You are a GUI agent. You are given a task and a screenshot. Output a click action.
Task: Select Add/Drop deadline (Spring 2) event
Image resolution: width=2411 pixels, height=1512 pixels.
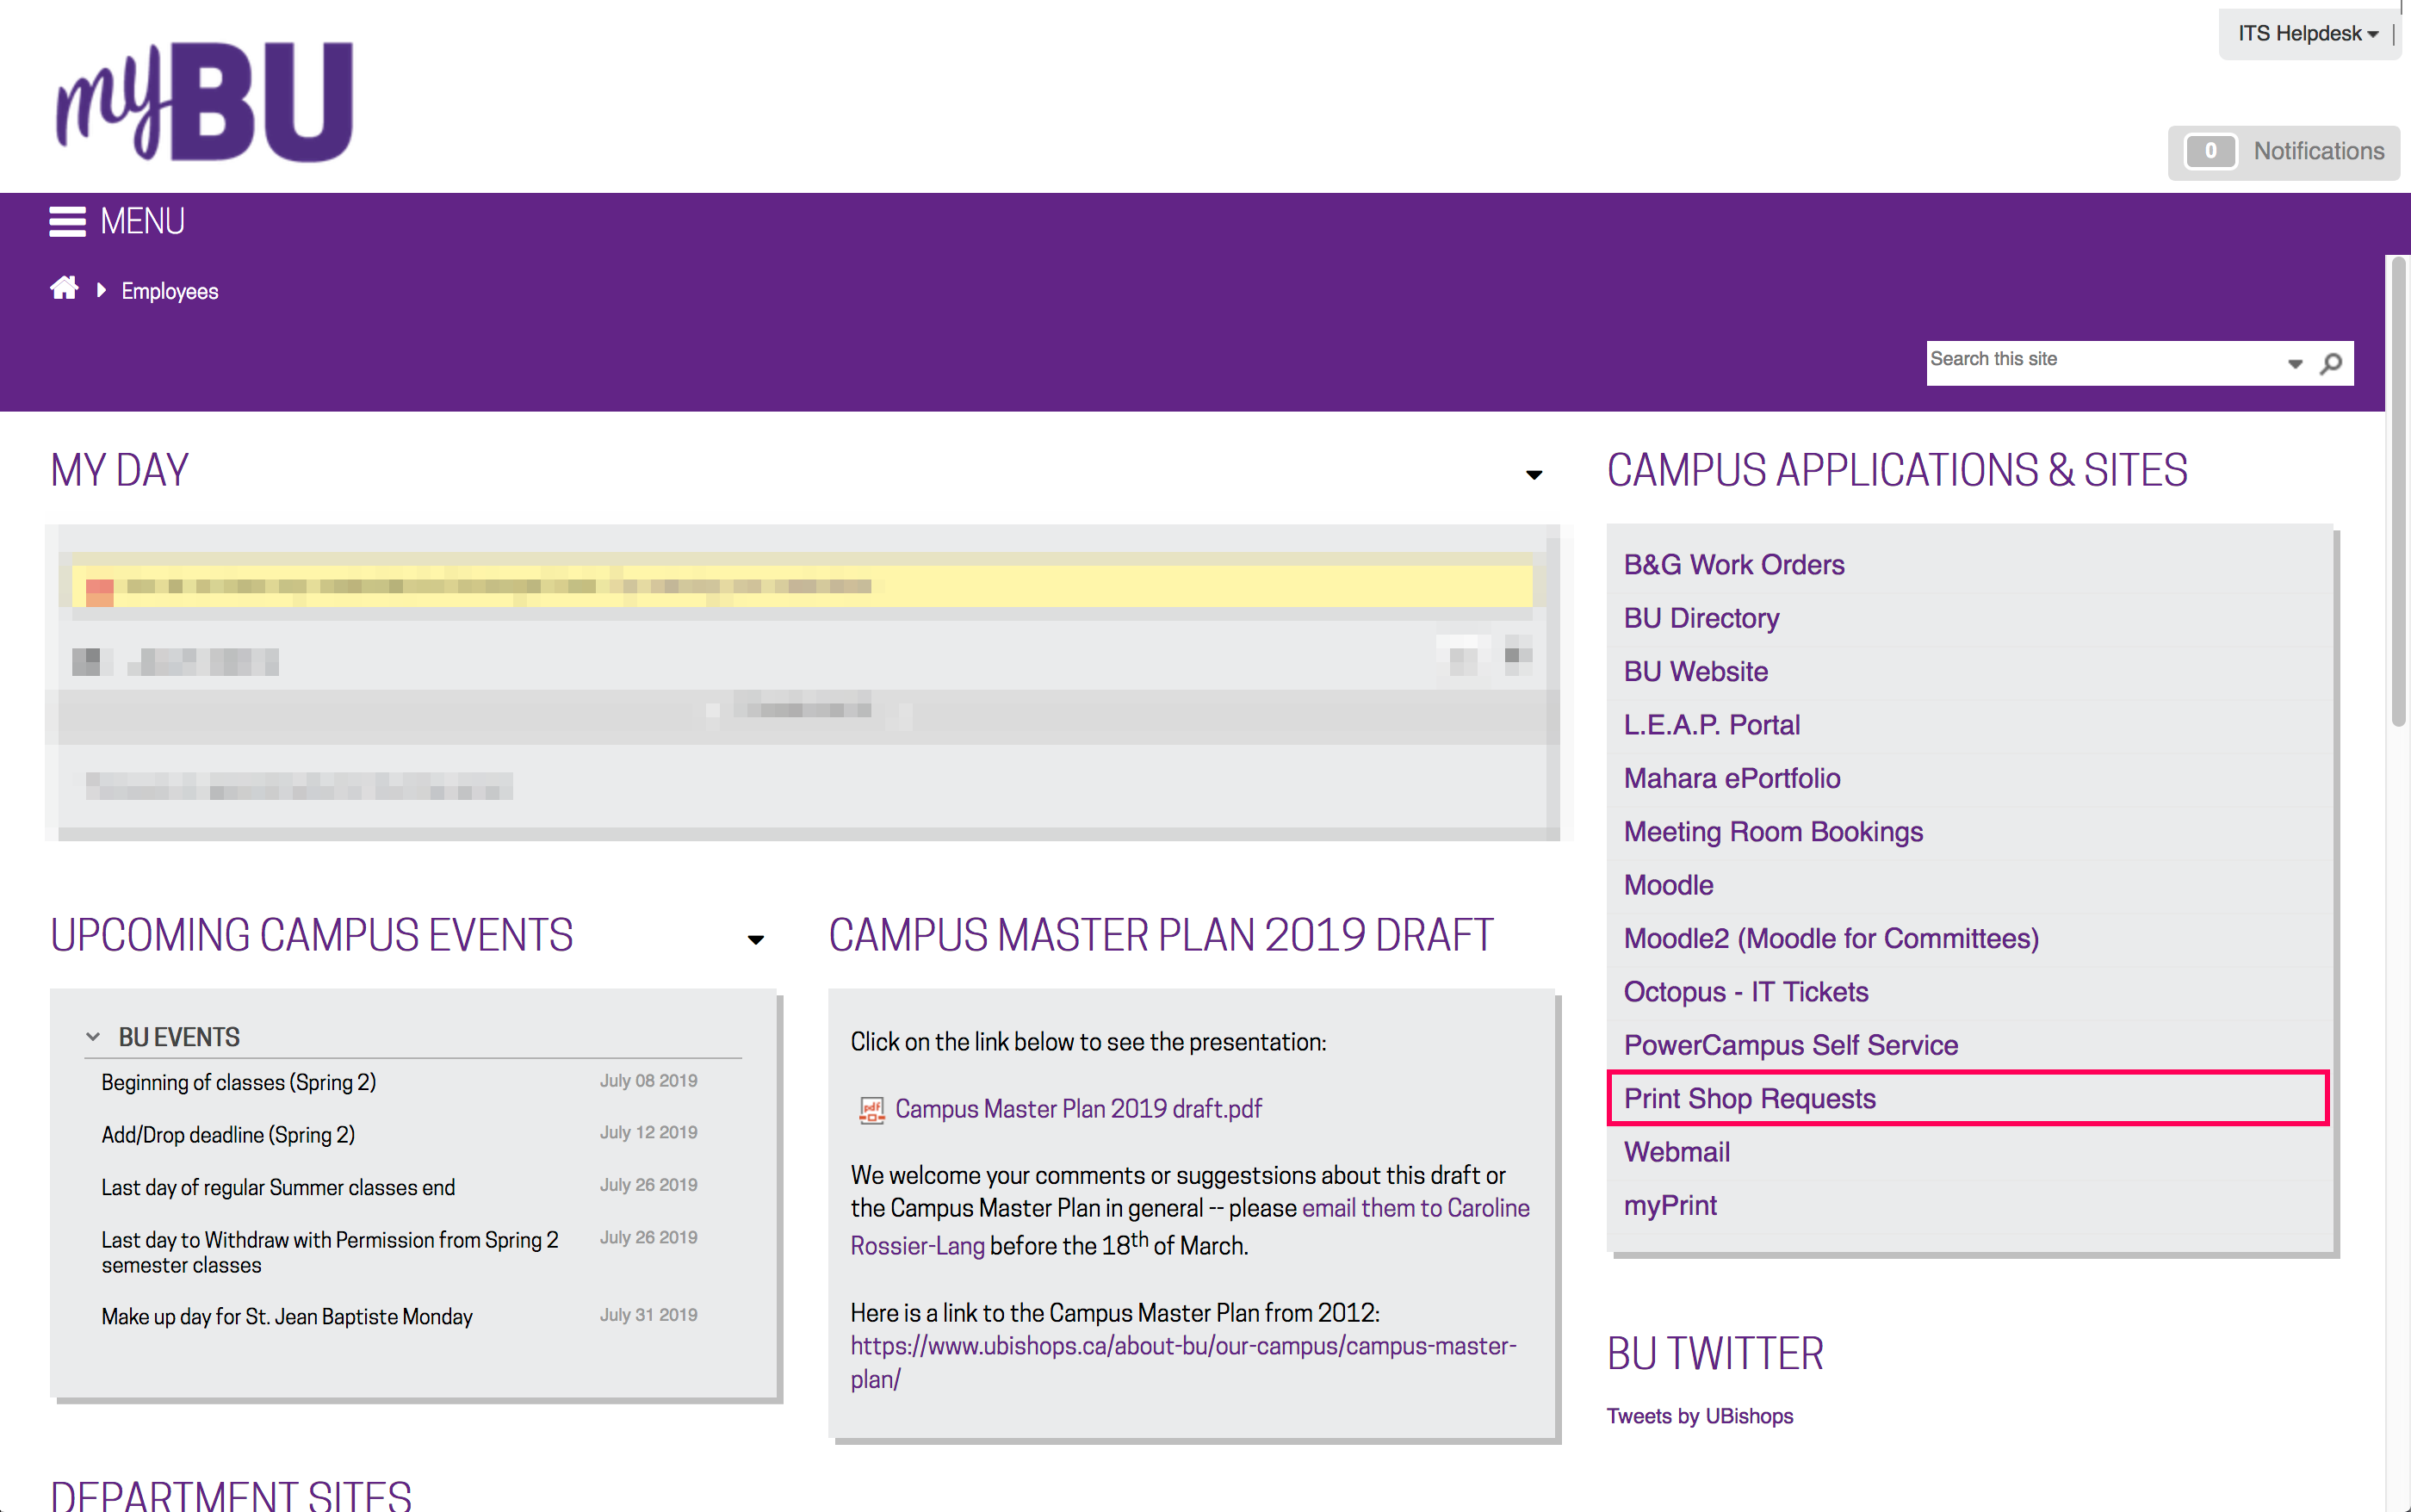tap(228, 1135)
